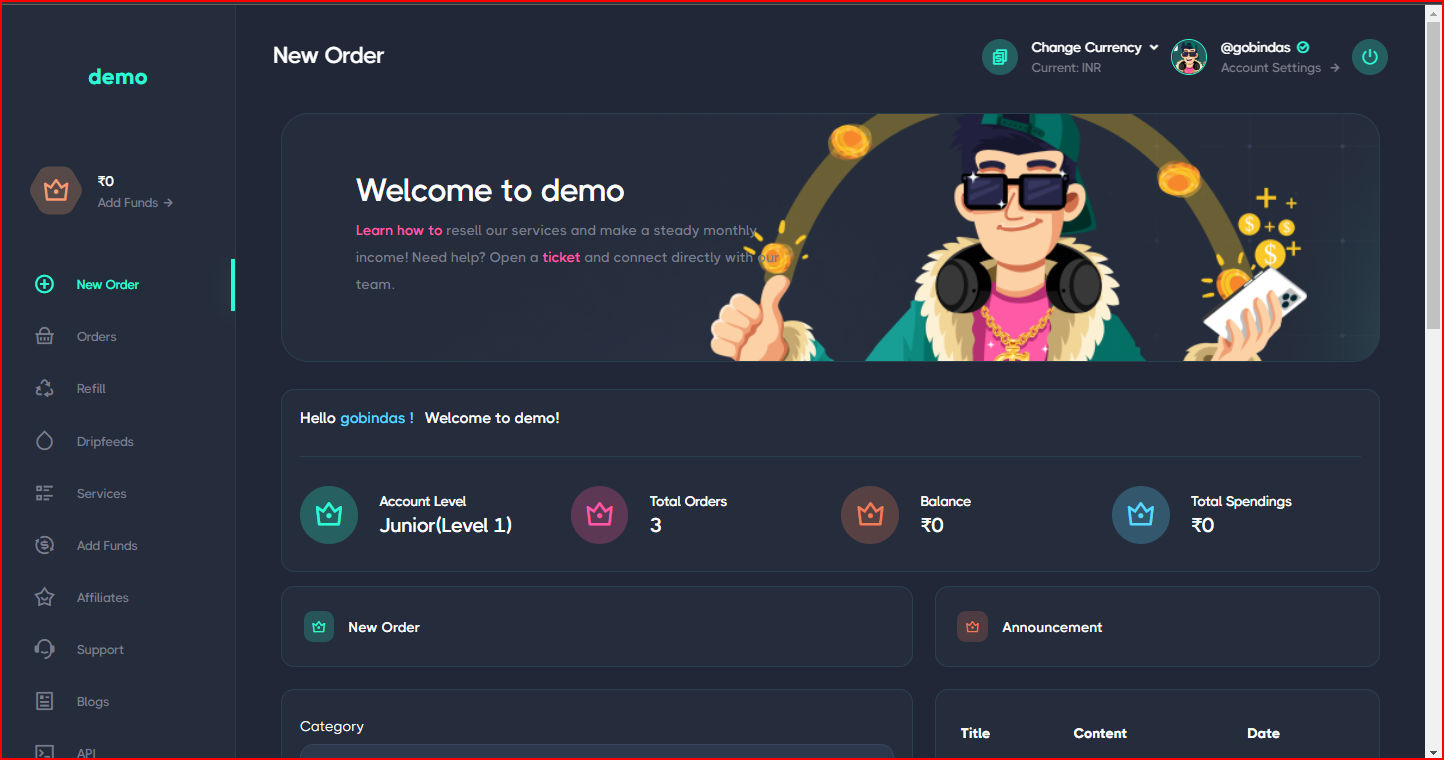
Task: Click the "Learn how to" link
Action: 398,230
